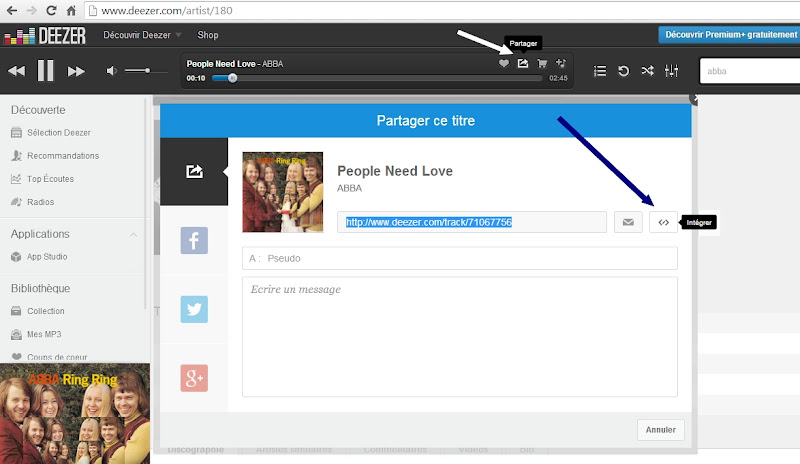Click the ABBA Ring Ring cover in sidebar

pyautogui.click(x=75, y=413)
